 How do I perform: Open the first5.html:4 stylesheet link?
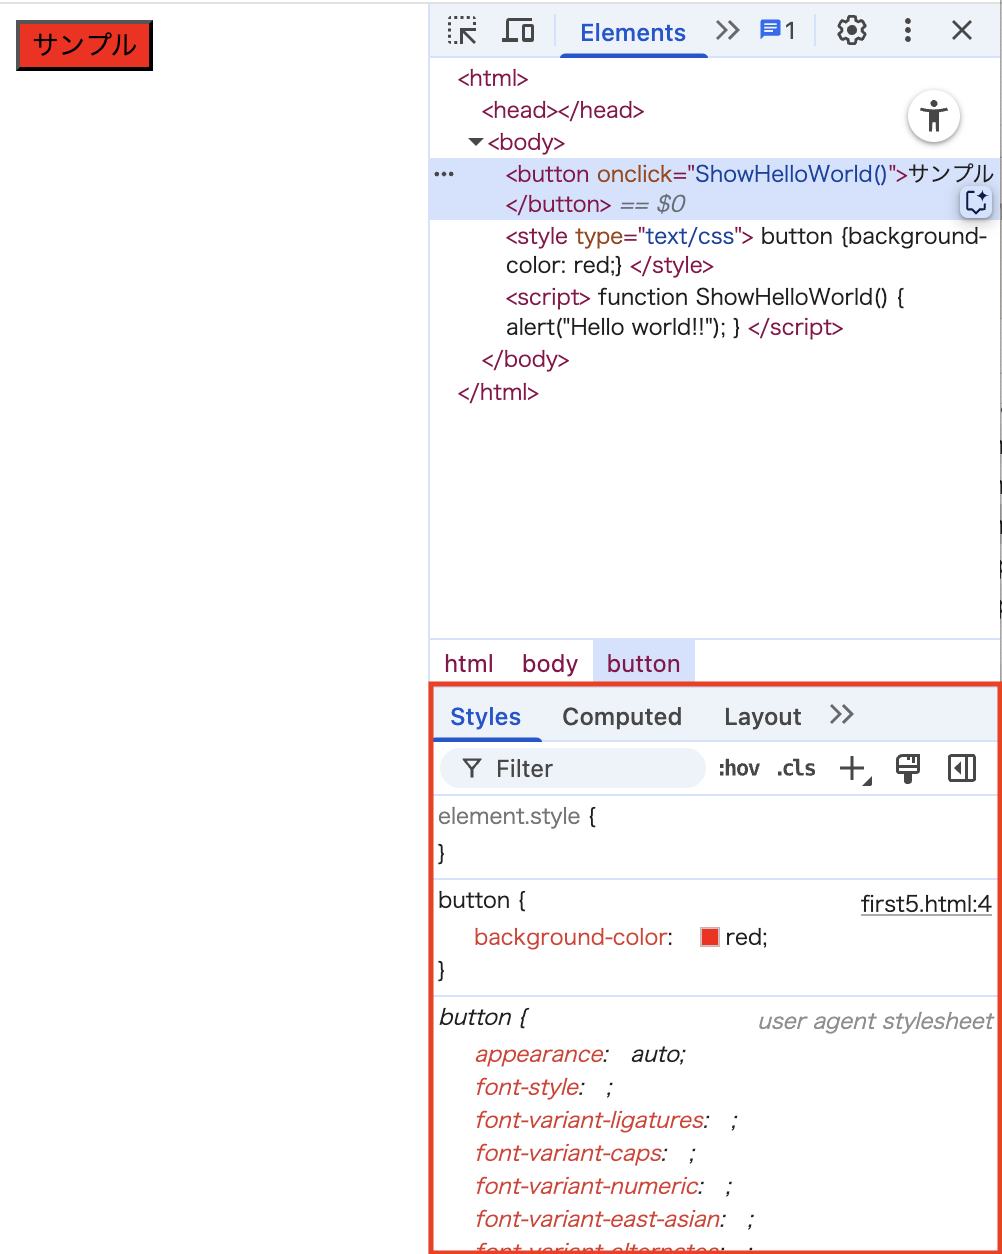[925, 903]
